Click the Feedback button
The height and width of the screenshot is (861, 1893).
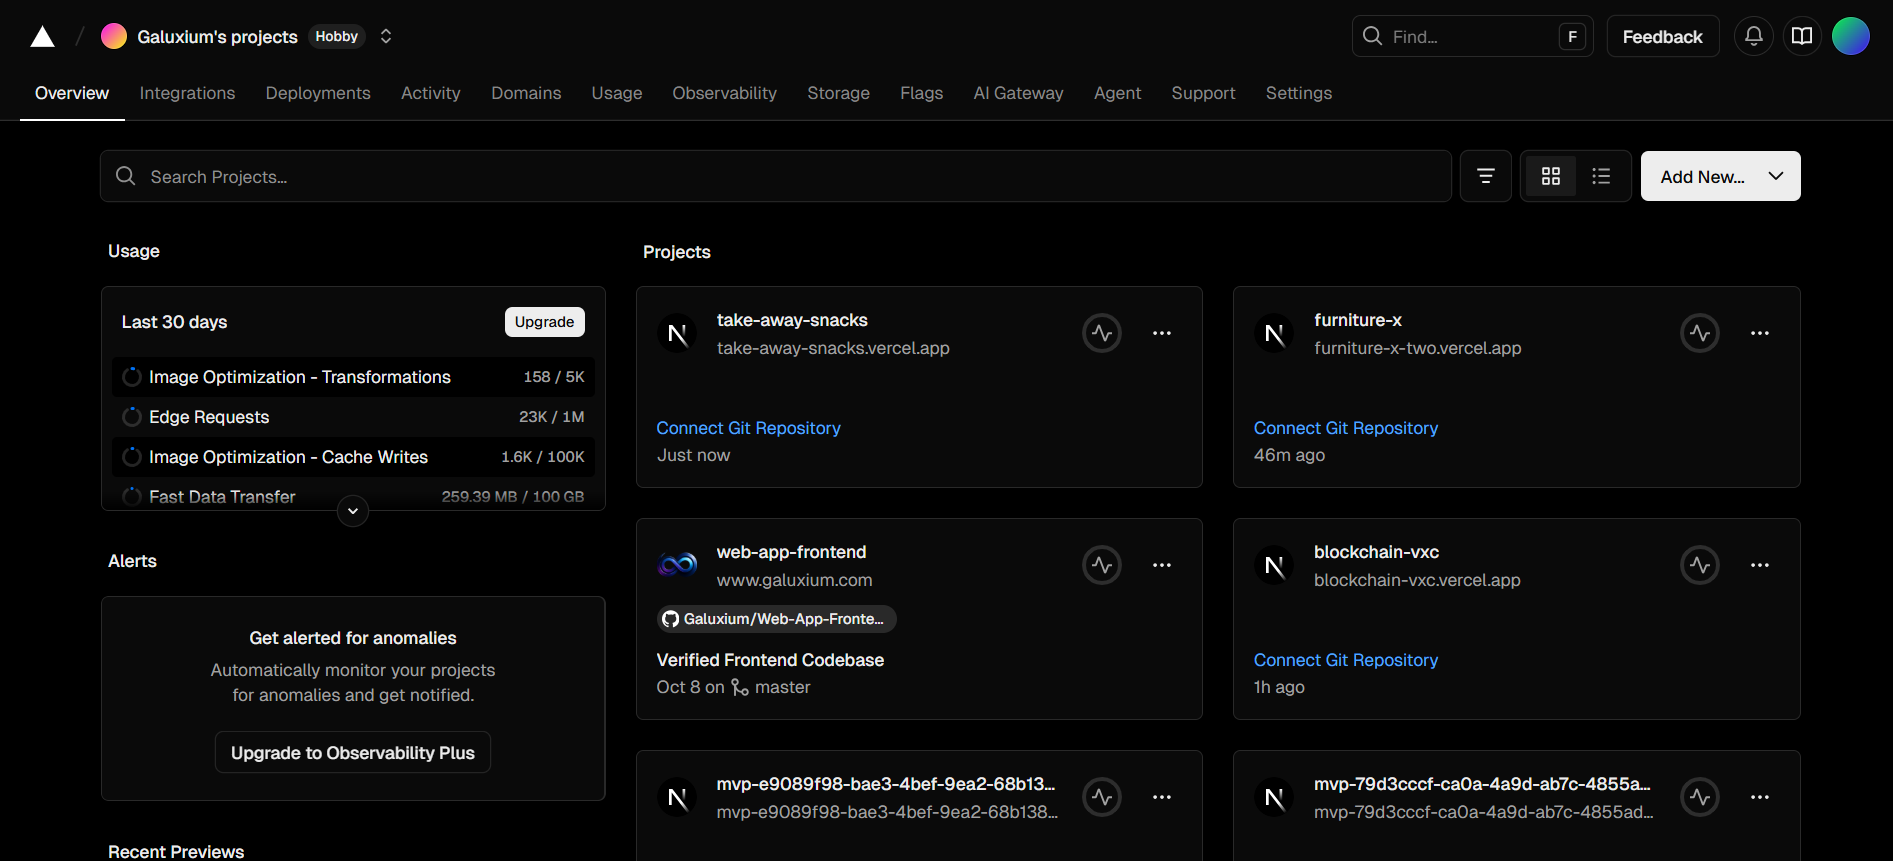[x=1662, y=36]
